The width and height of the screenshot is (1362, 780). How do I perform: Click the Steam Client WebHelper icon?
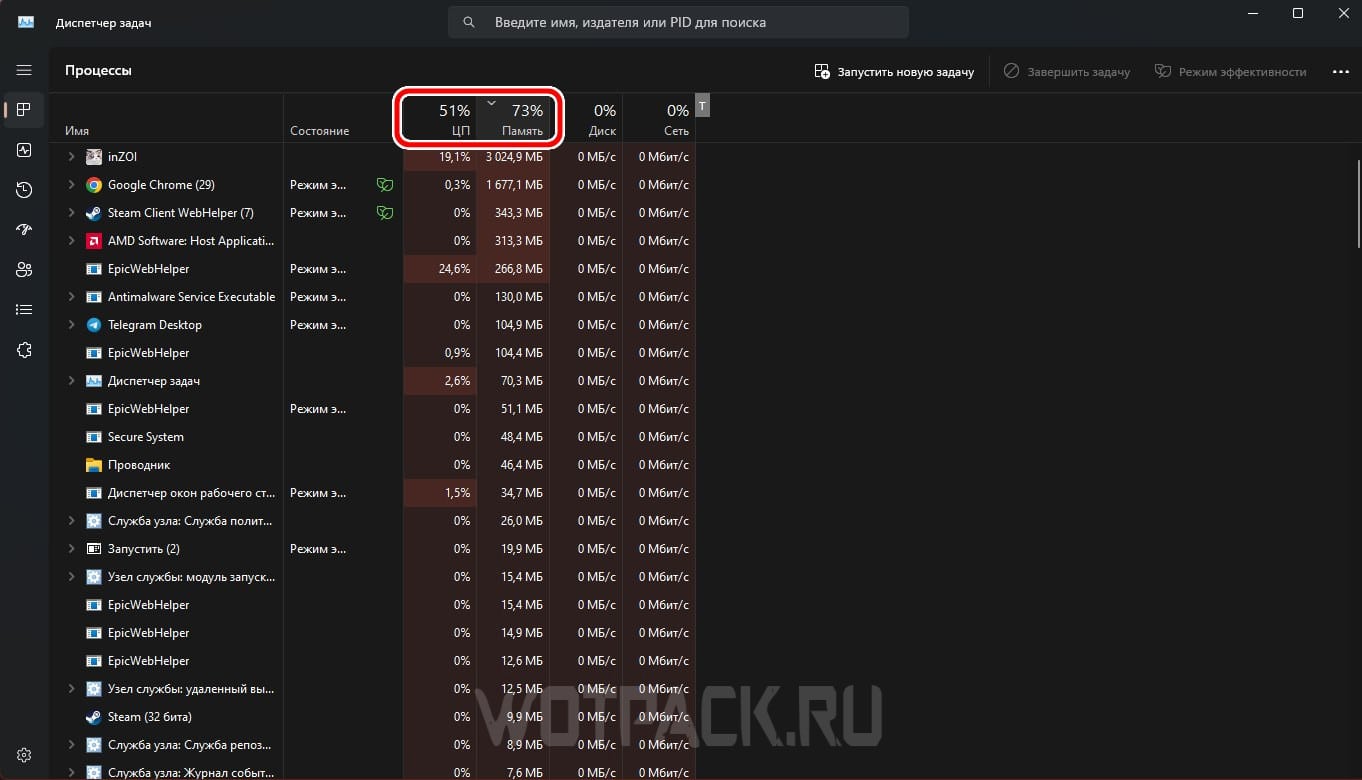[x=94, y=213]
